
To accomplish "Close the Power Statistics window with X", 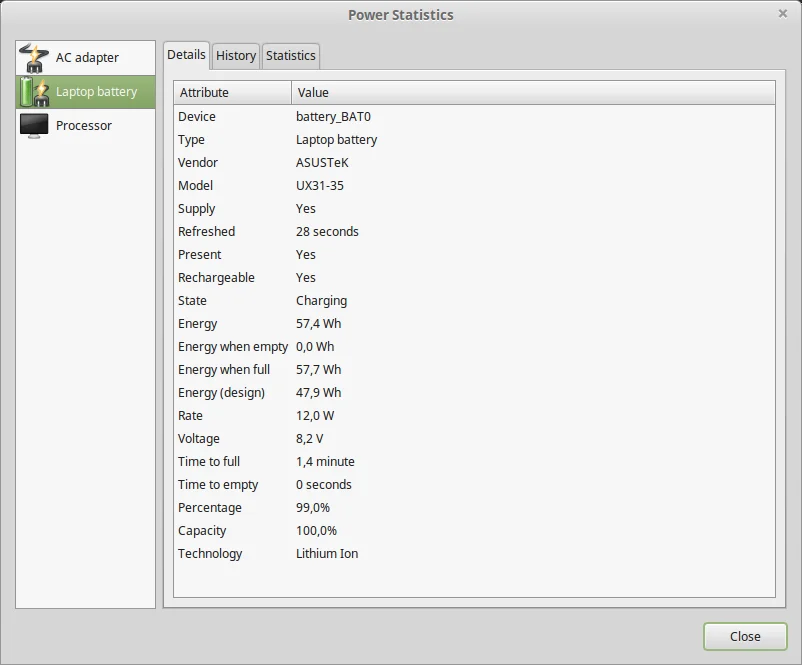I will 783,14.
